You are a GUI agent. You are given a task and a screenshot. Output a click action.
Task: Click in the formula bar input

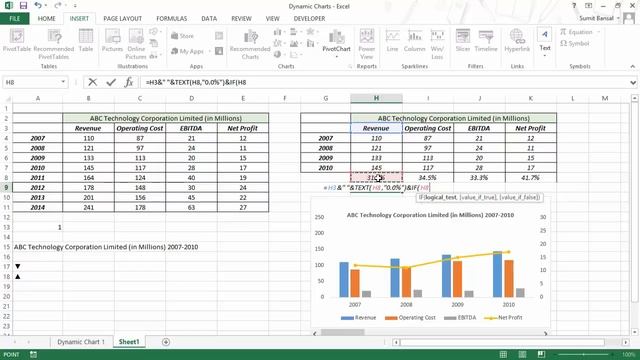(x=384, y=82)
